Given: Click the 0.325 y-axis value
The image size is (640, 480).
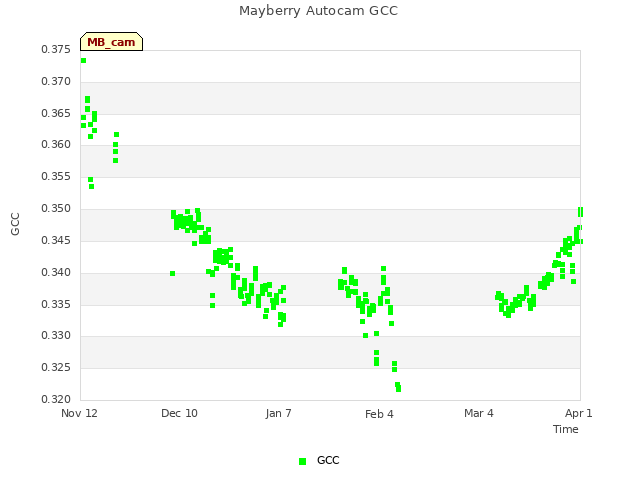Looking at the screenshot, I should click(x=56, y=367).
